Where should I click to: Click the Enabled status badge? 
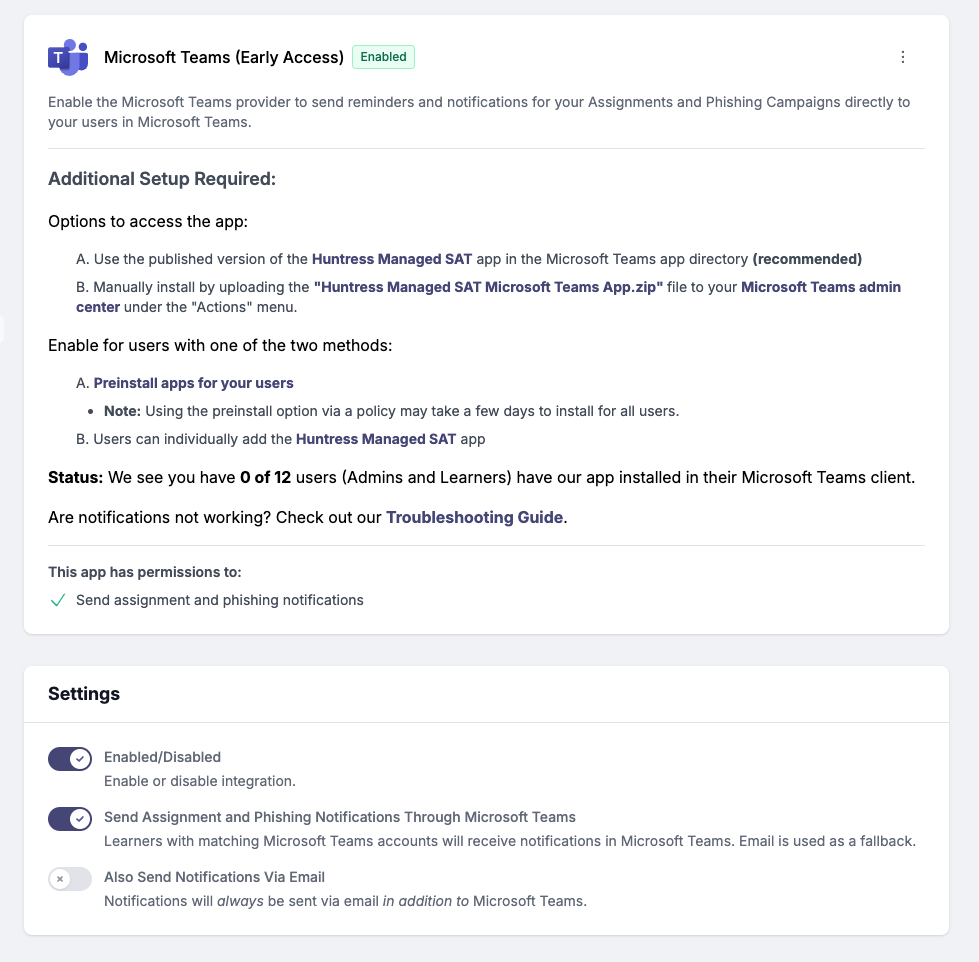click(383, 57)
